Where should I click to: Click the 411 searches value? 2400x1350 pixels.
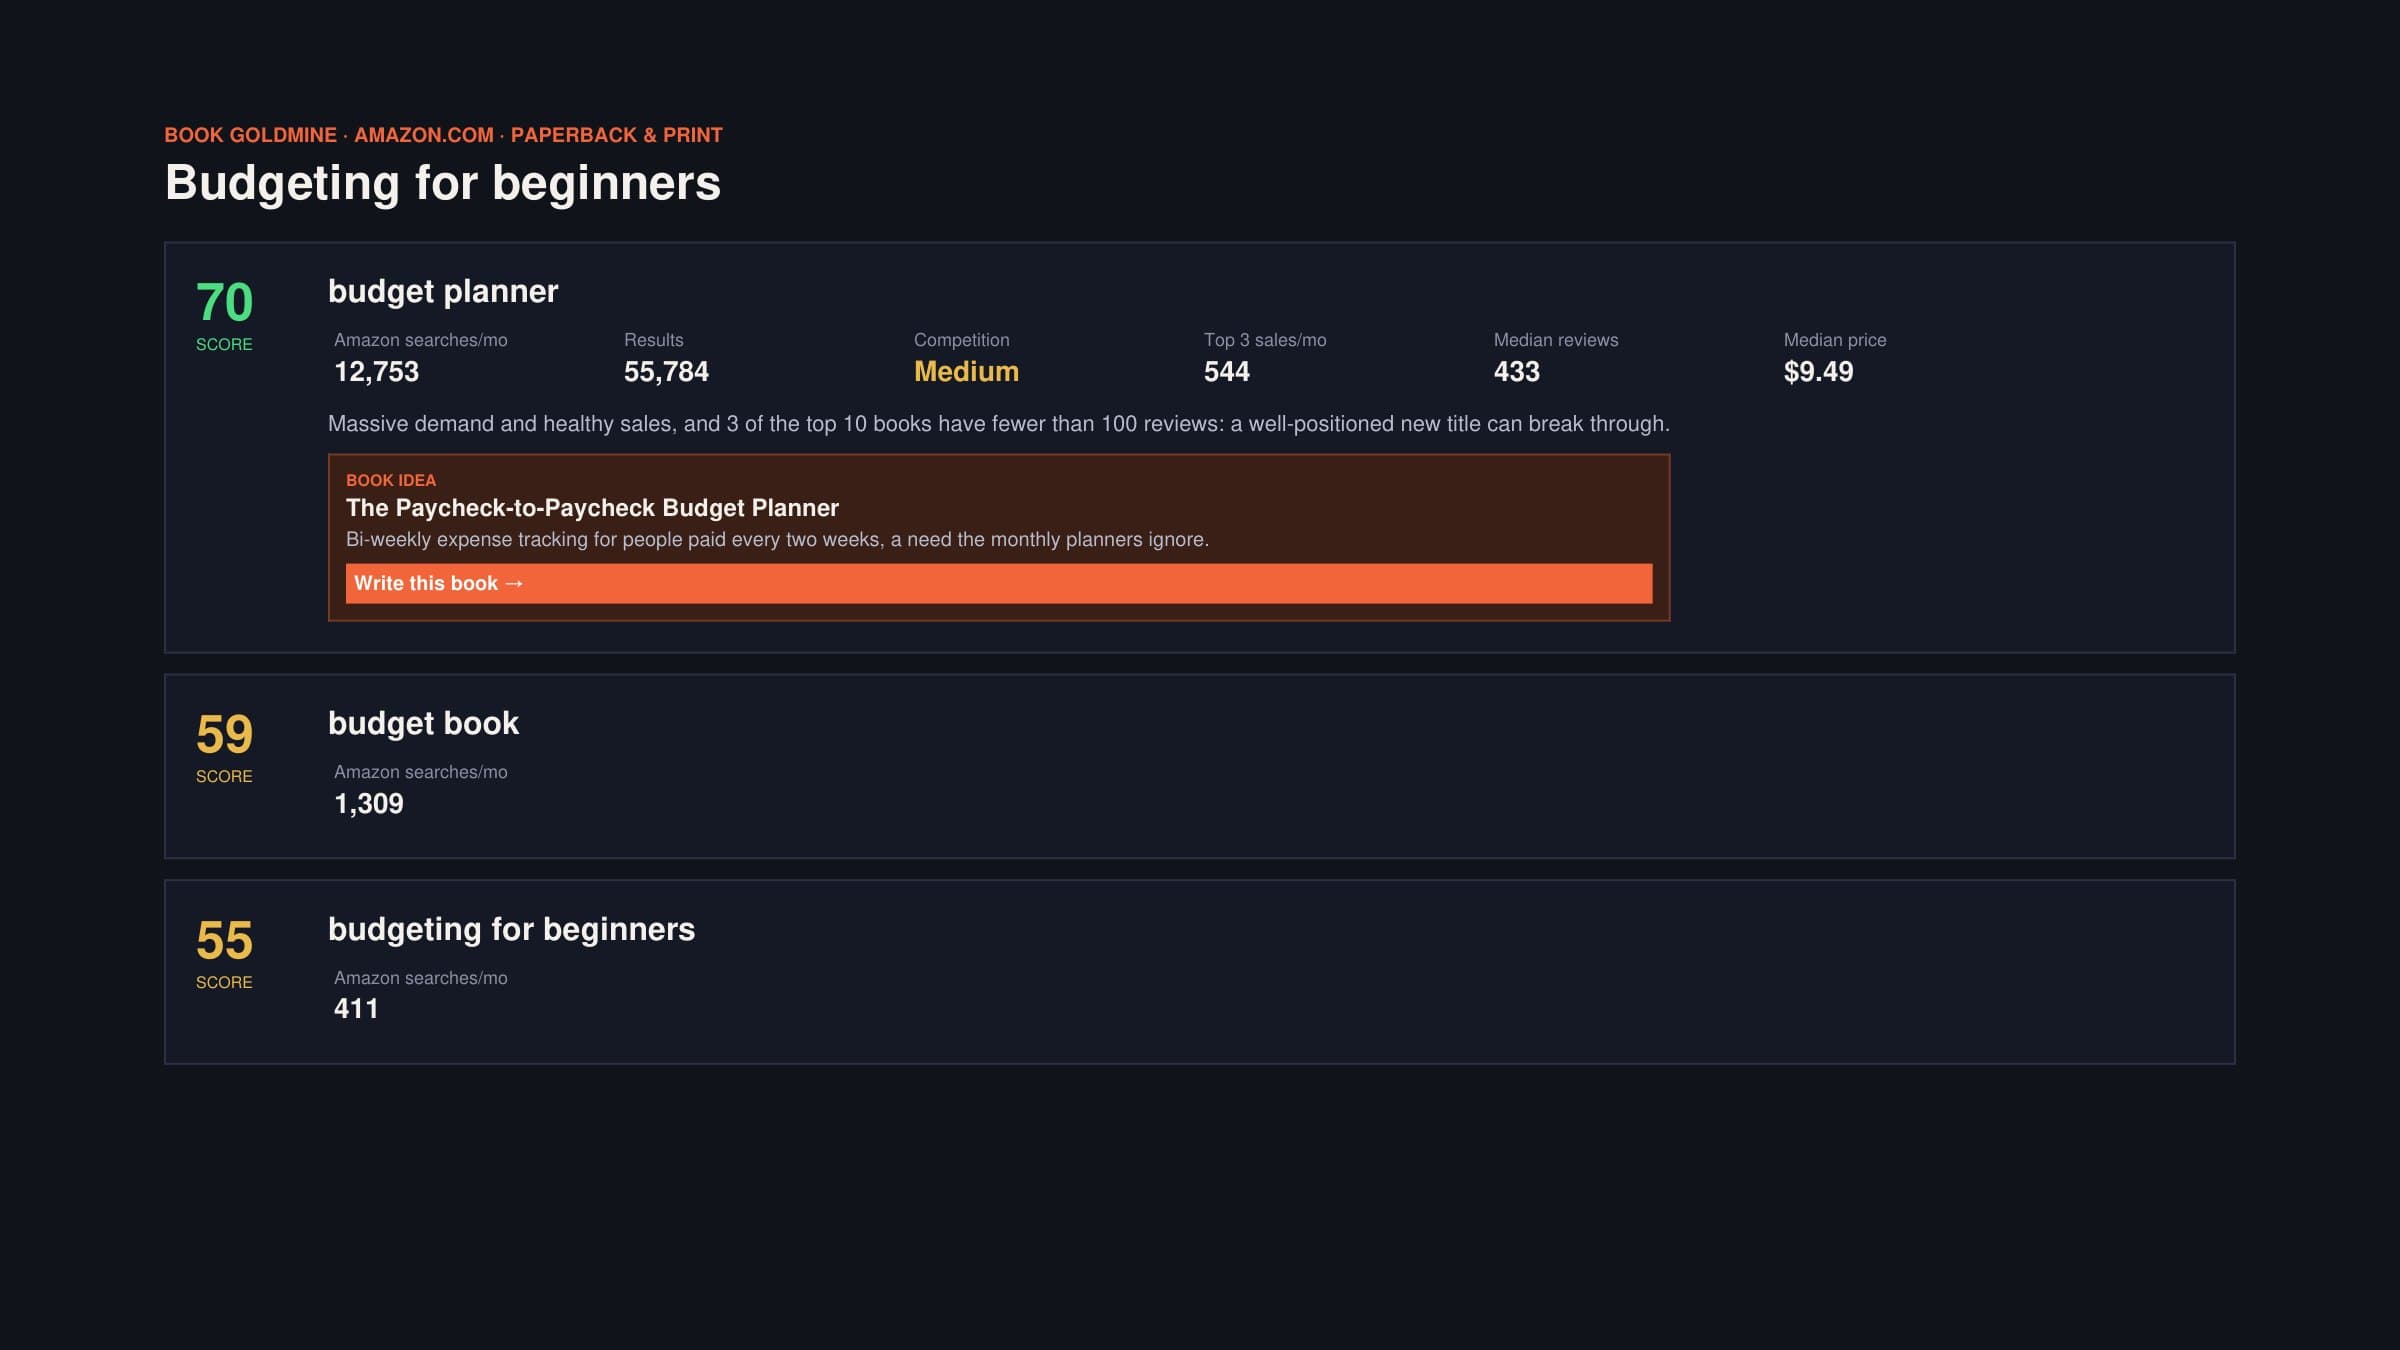(356, 1009)
